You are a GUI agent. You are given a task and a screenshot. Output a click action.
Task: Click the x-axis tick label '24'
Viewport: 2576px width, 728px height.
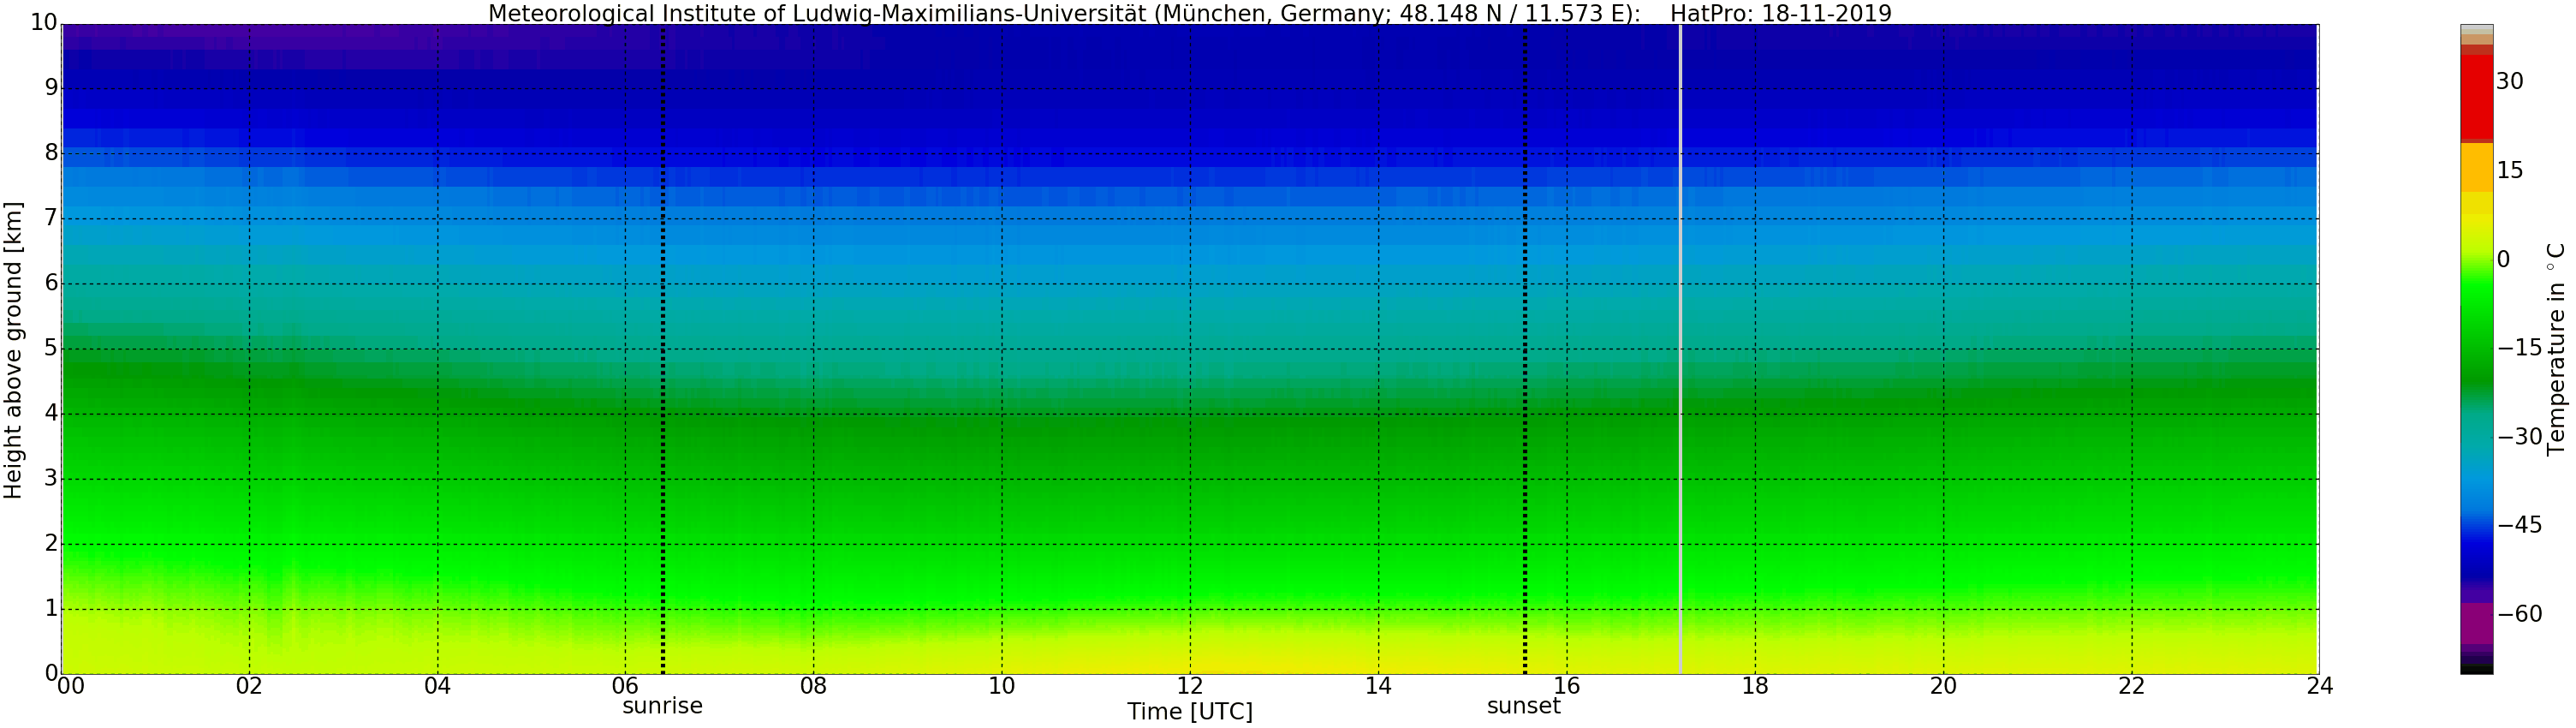[x=2319, y=686]
